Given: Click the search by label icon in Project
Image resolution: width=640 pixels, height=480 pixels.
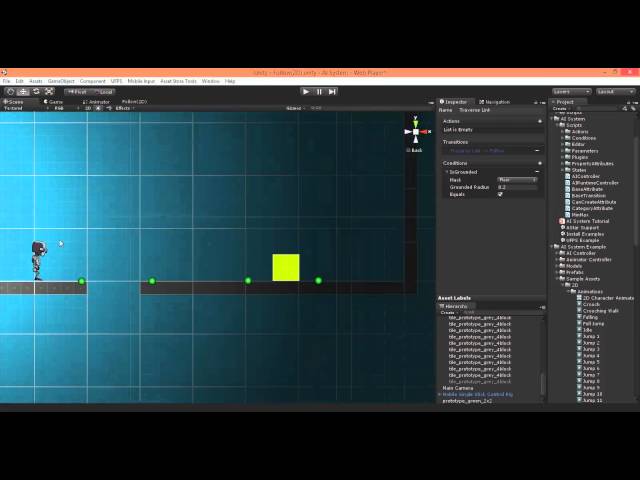Looking at the screenshot, I should tap(633, 109).
